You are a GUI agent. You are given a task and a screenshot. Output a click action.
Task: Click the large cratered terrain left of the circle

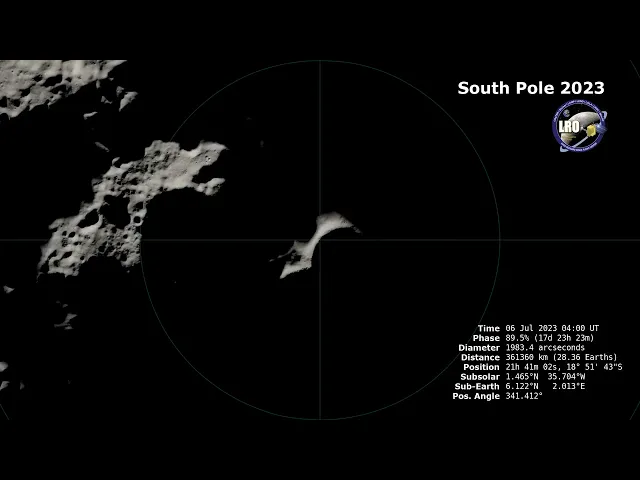coord(131,208)
